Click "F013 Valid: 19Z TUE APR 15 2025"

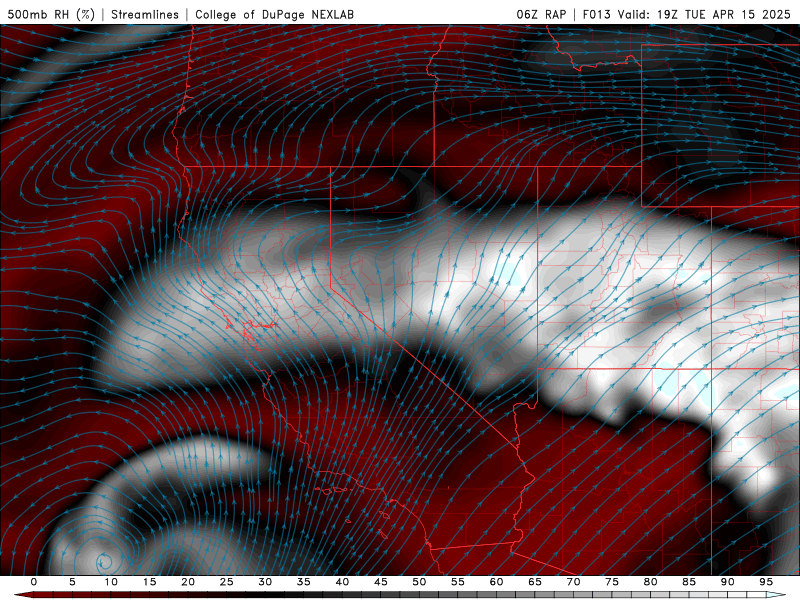686,14
